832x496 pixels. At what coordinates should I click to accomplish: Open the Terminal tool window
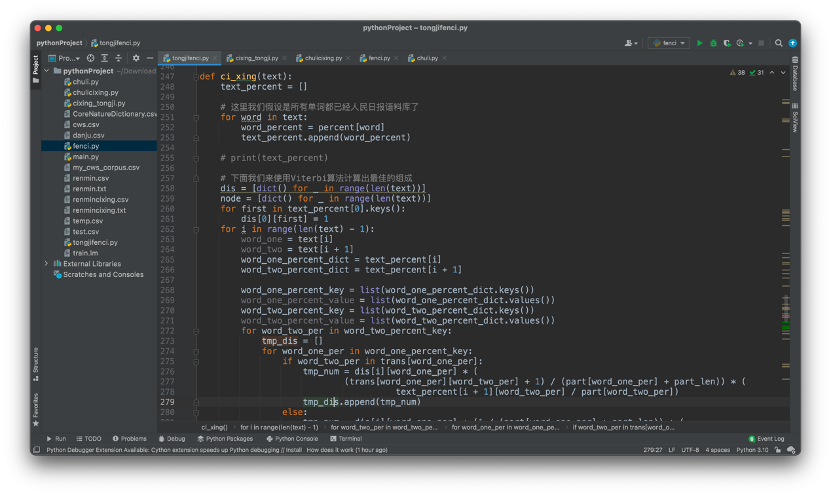tap(346, 439)
